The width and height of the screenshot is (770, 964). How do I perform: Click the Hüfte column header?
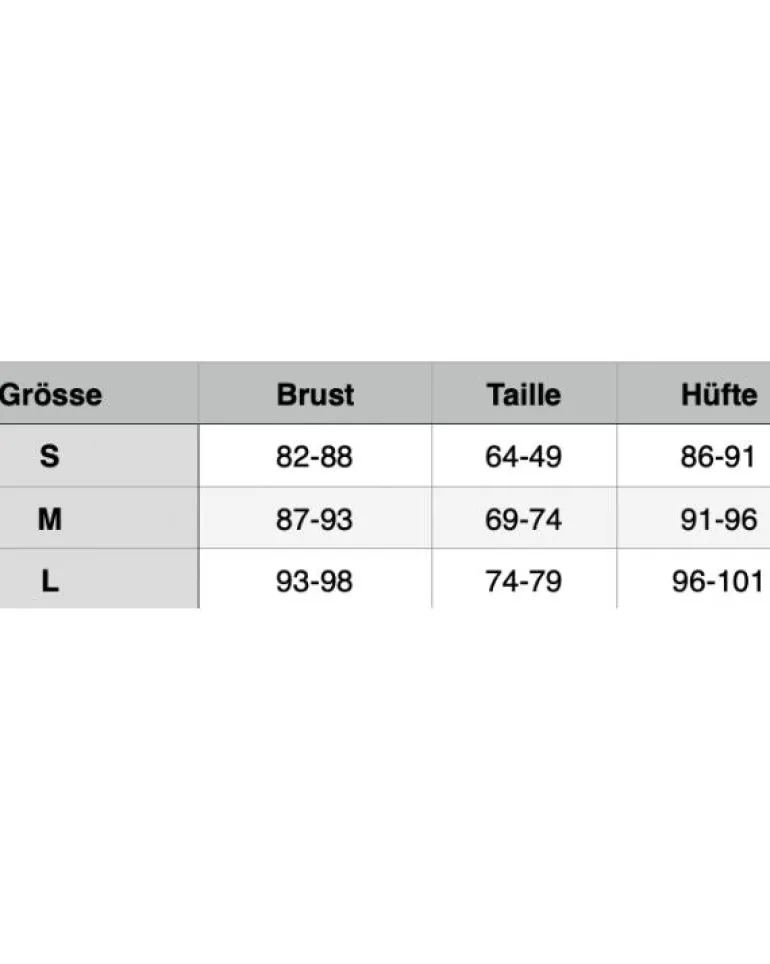tap(719, 394)
